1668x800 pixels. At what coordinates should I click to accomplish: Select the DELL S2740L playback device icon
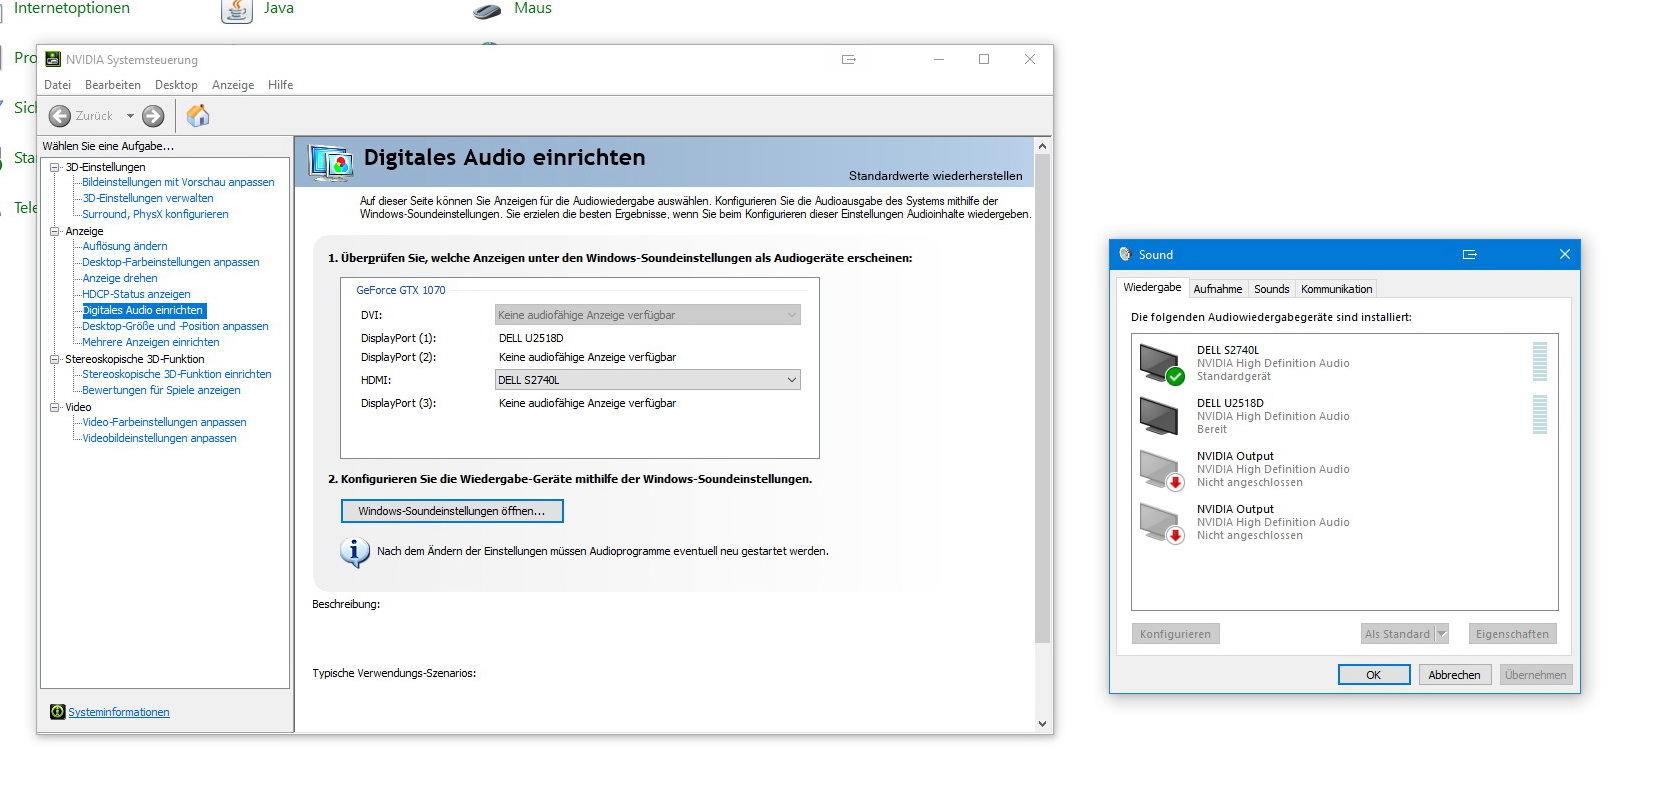tap(1161, 364)
